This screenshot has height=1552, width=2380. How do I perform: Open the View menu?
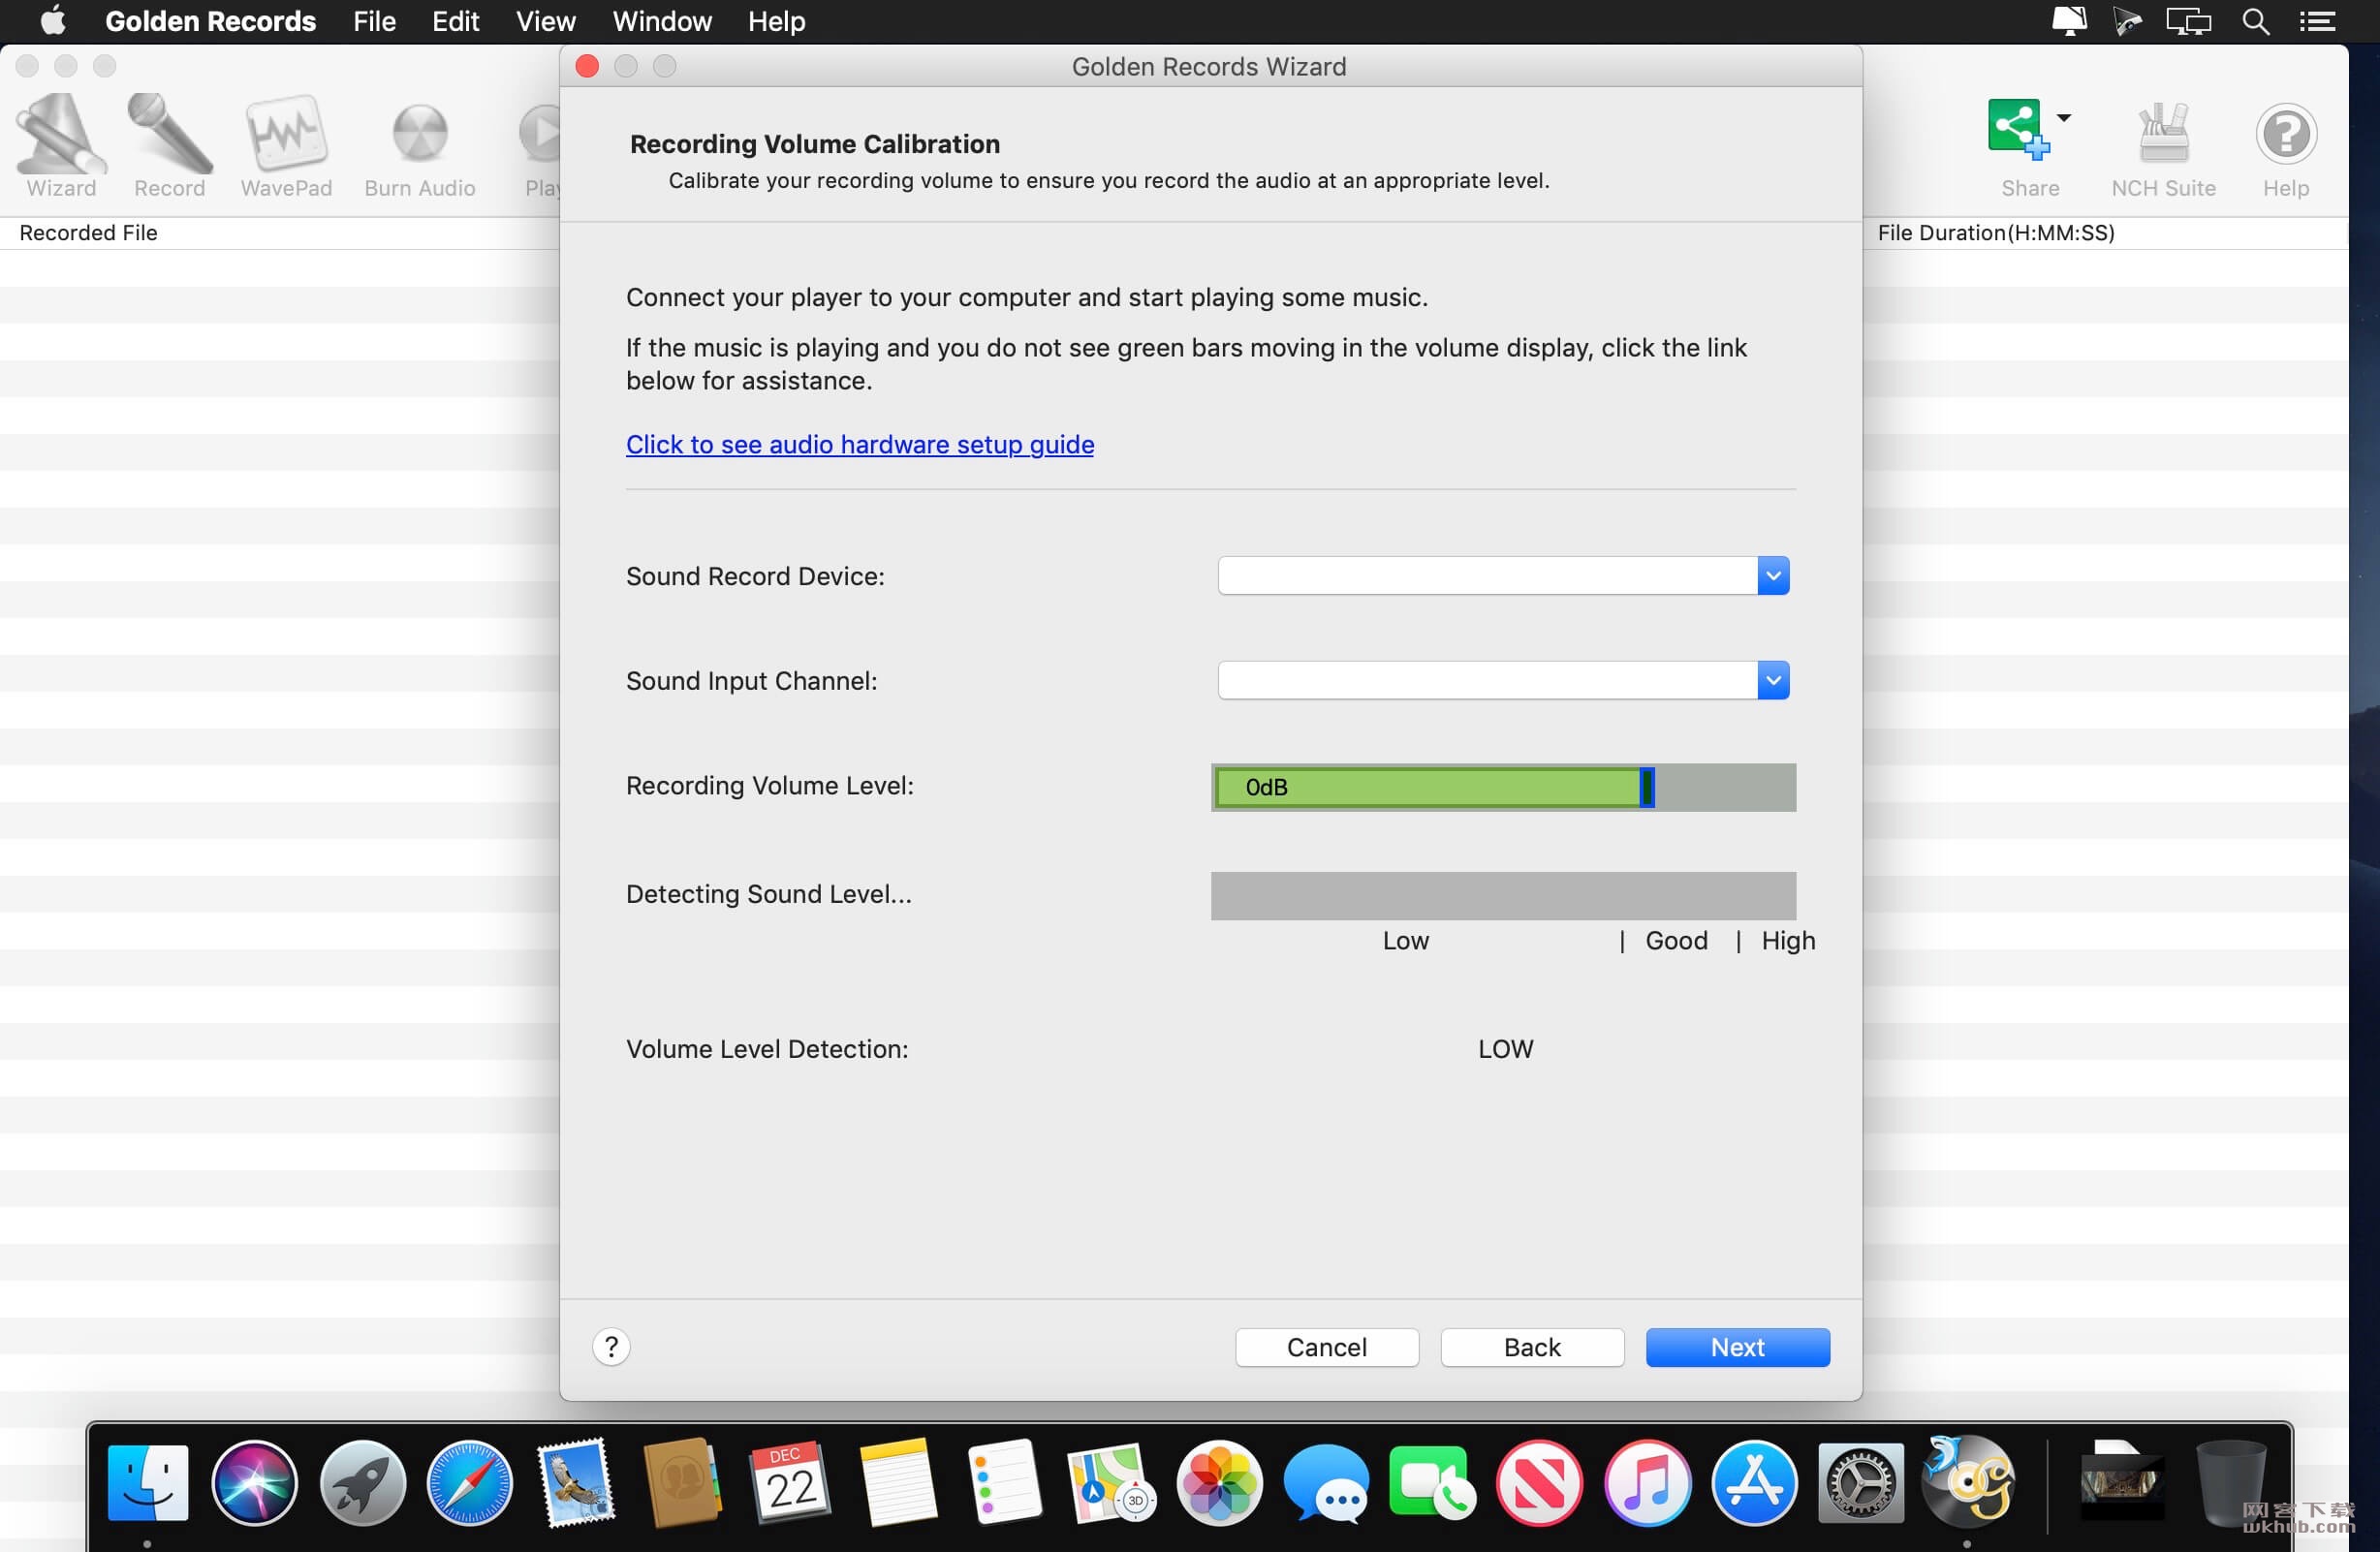coord(545,21)
